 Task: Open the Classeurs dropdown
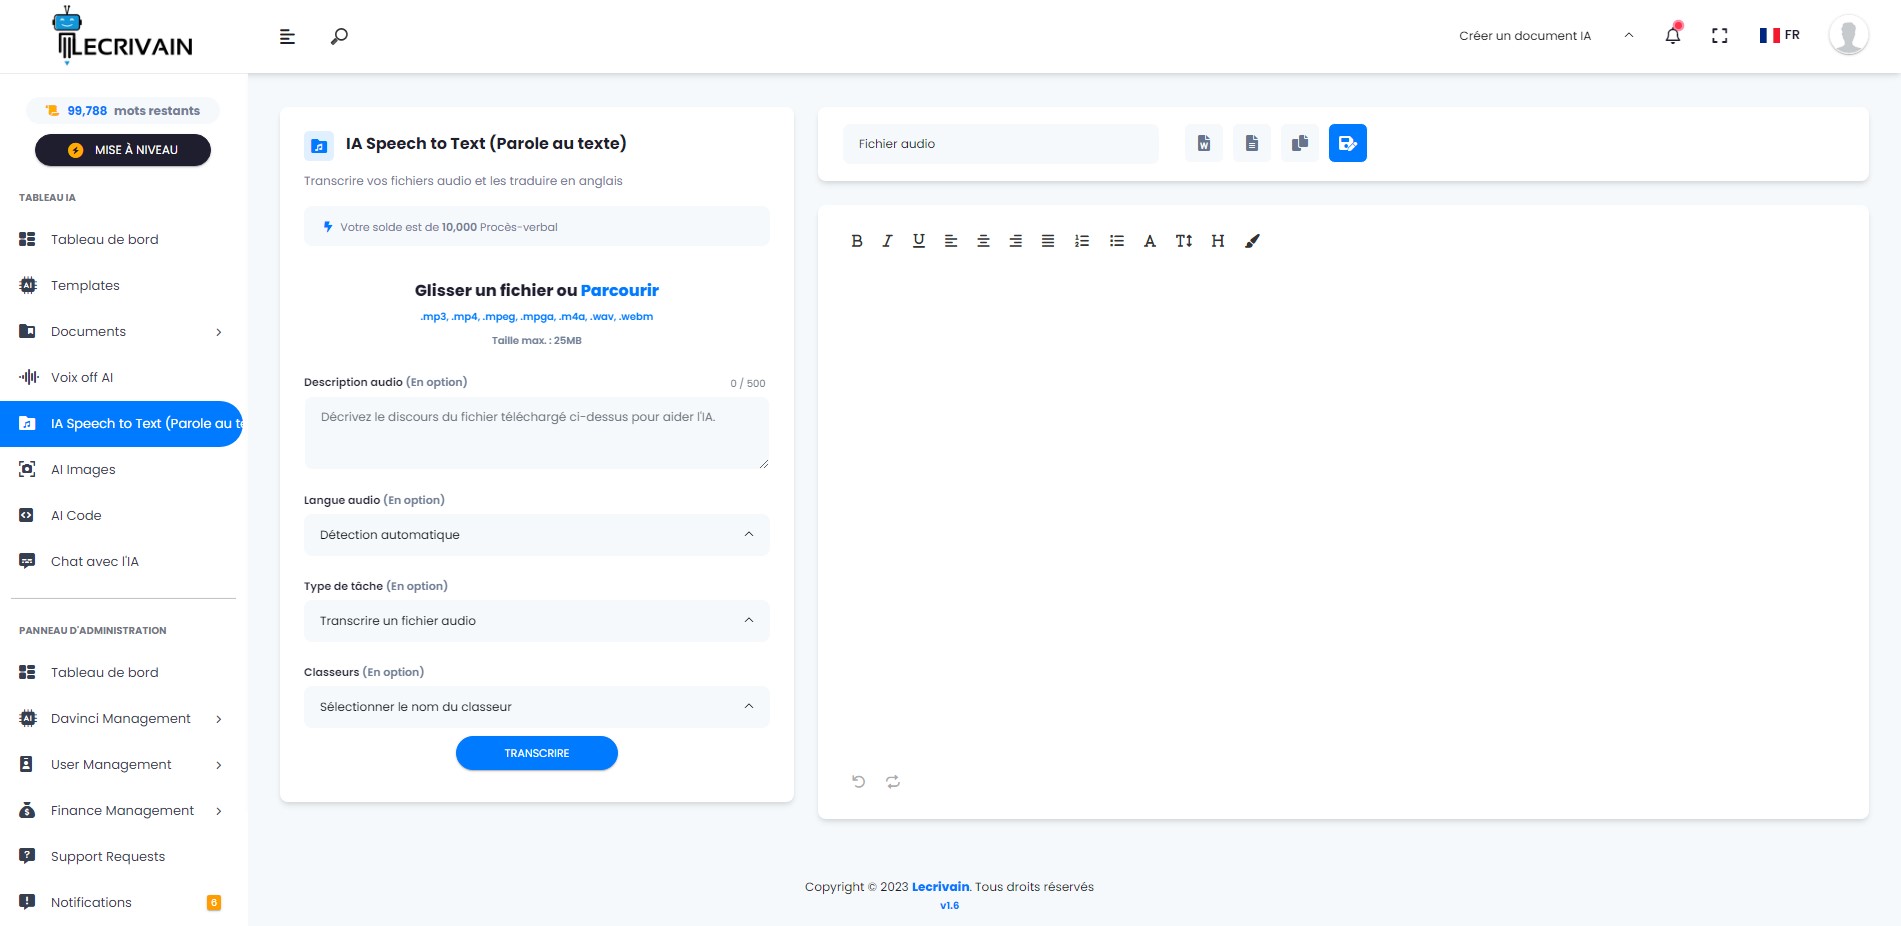click(536, 707)
